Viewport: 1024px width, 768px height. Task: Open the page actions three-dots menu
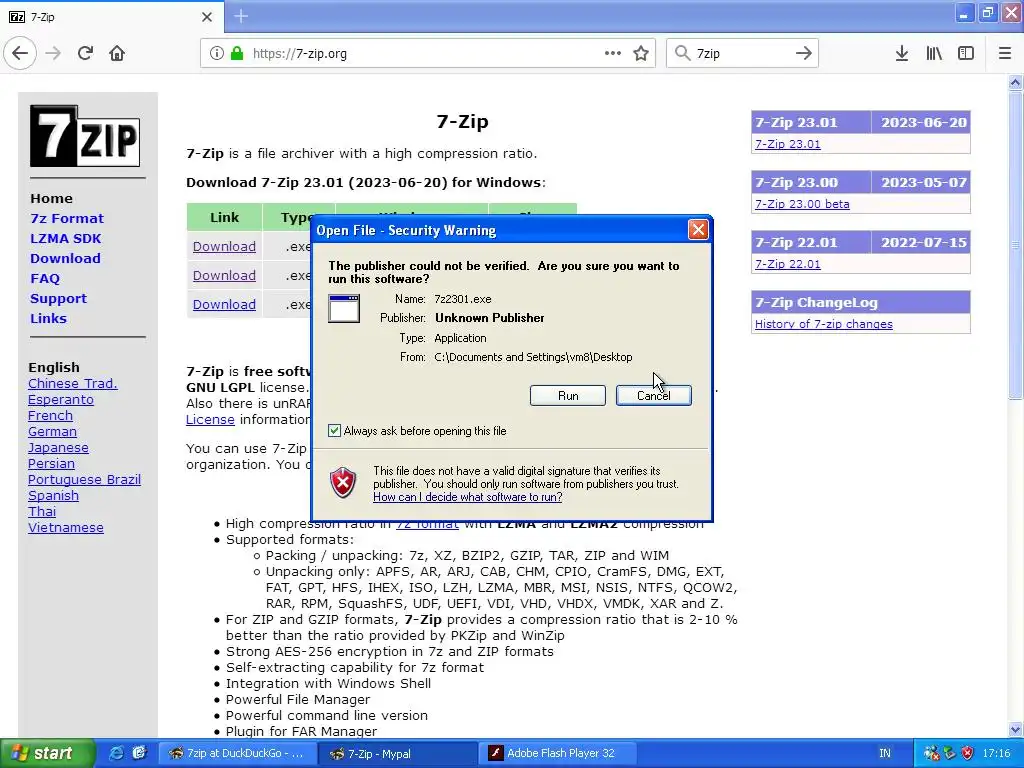tap(613, 54)
